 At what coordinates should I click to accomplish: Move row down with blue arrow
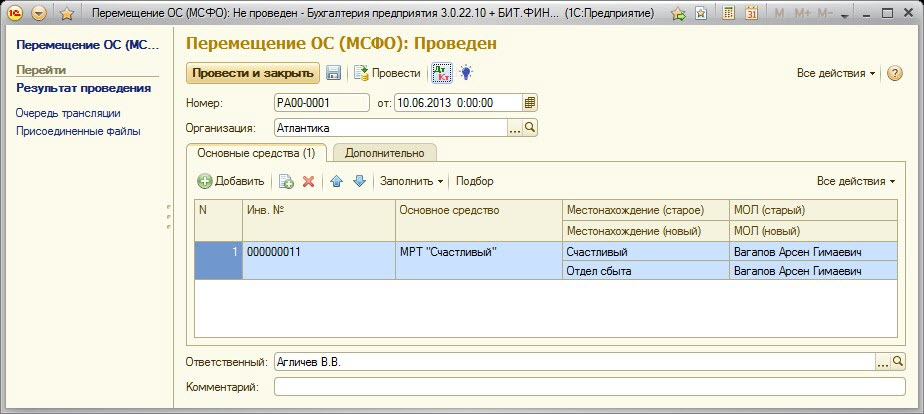359,181
